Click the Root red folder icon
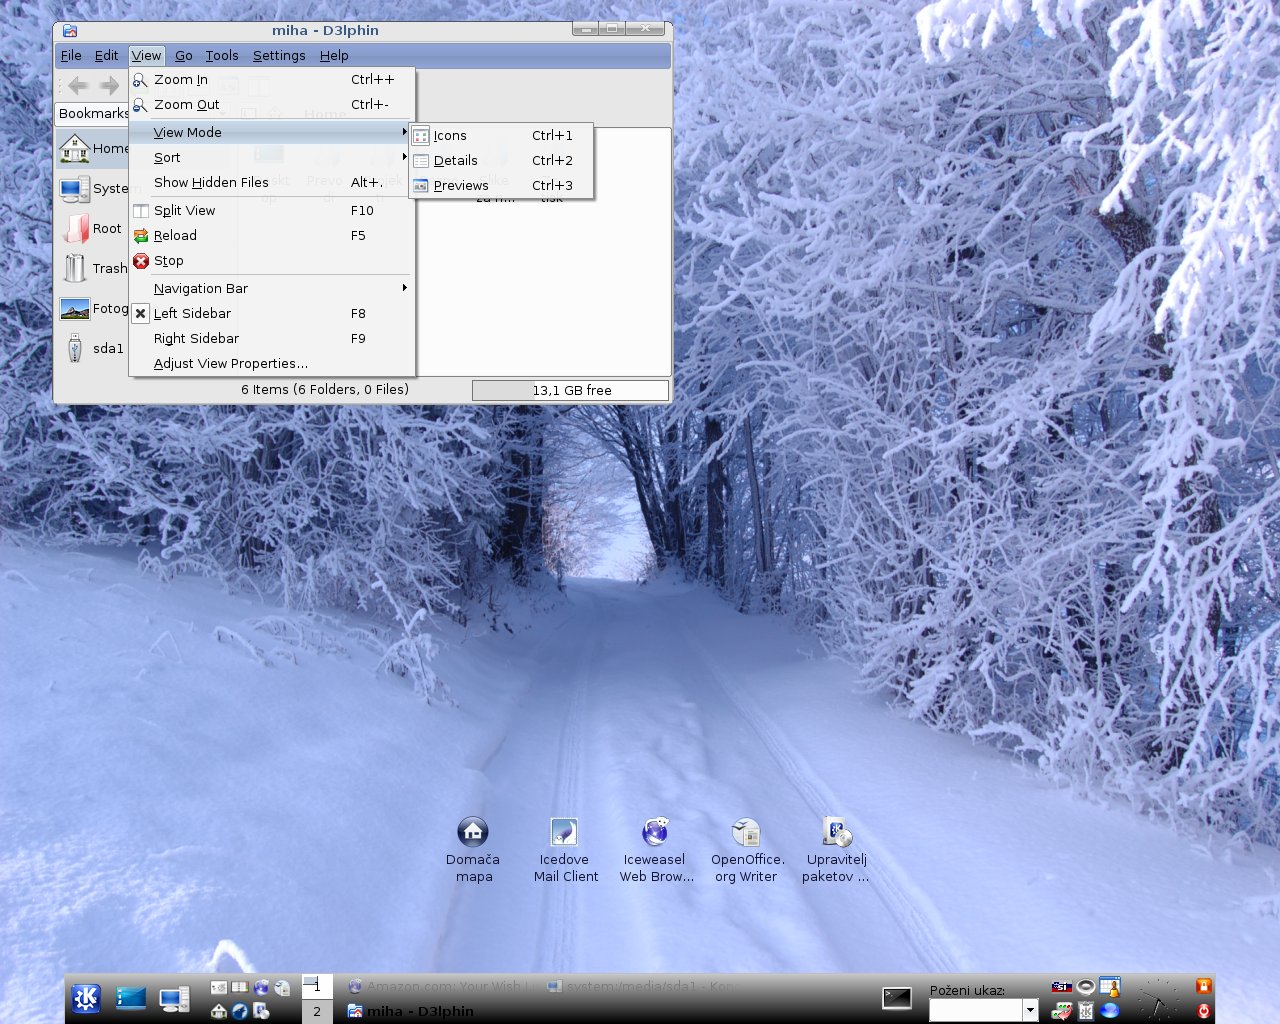This screenshot has height=1024, width=1280. pyautogui.click(x=75, y=229)
